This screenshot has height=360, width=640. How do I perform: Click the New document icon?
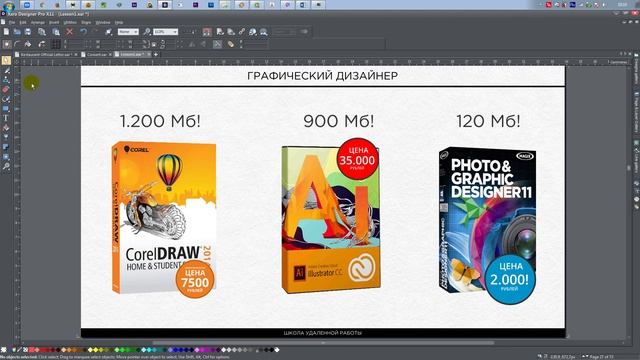(x=6, y=31)
